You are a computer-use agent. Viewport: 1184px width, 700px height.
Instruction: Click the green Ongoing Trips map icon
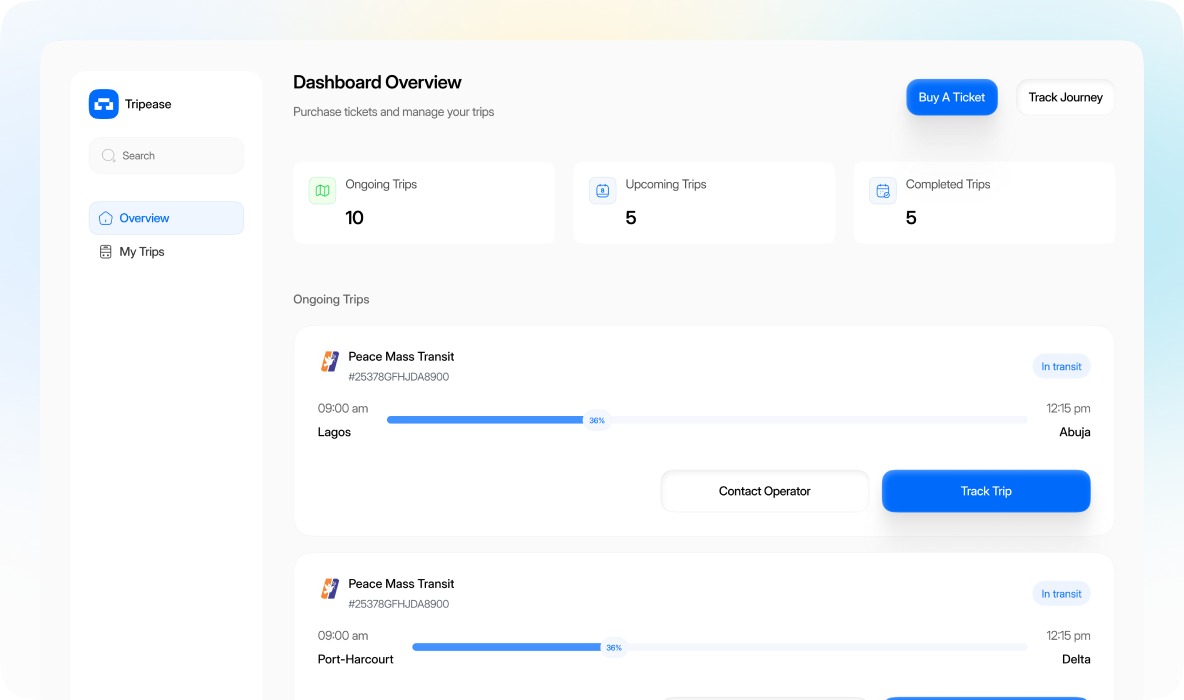[322, 190]
